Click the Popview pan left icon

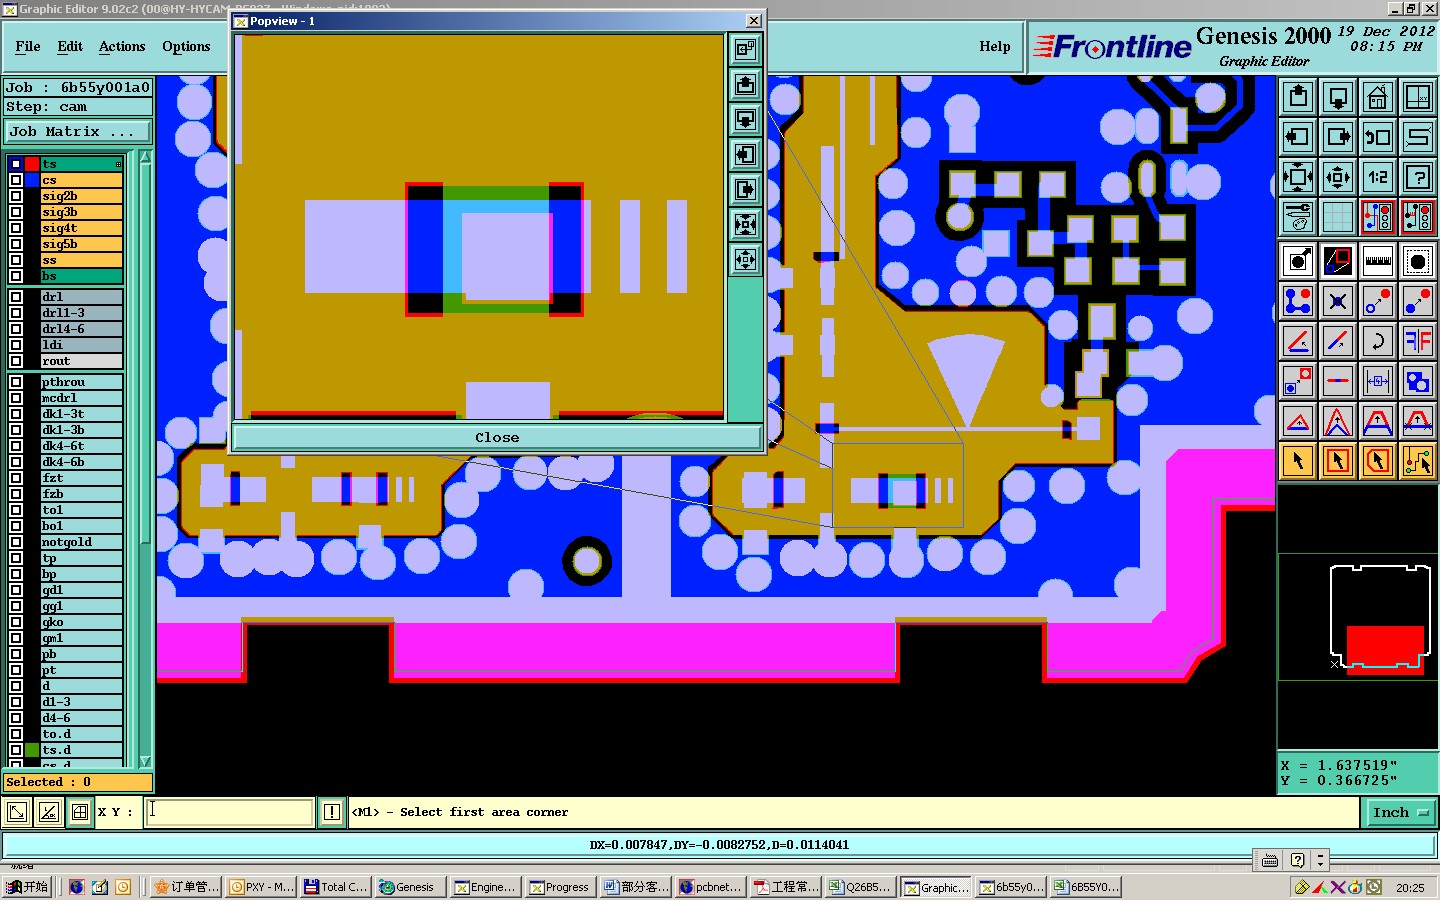745,155
